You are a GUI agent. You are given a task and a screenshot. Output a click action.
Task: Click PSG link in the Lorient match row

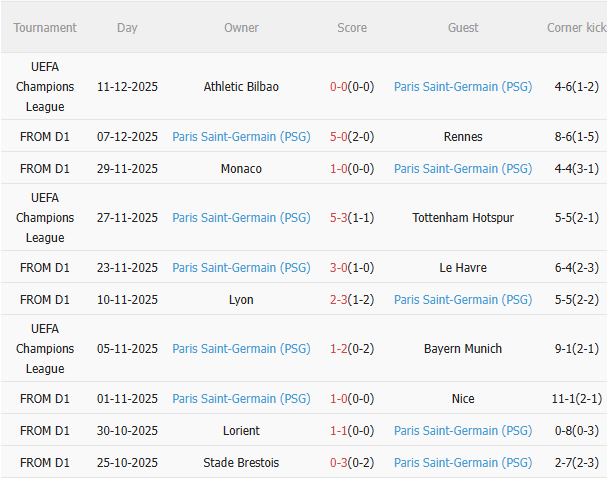(x=463, y=431)
